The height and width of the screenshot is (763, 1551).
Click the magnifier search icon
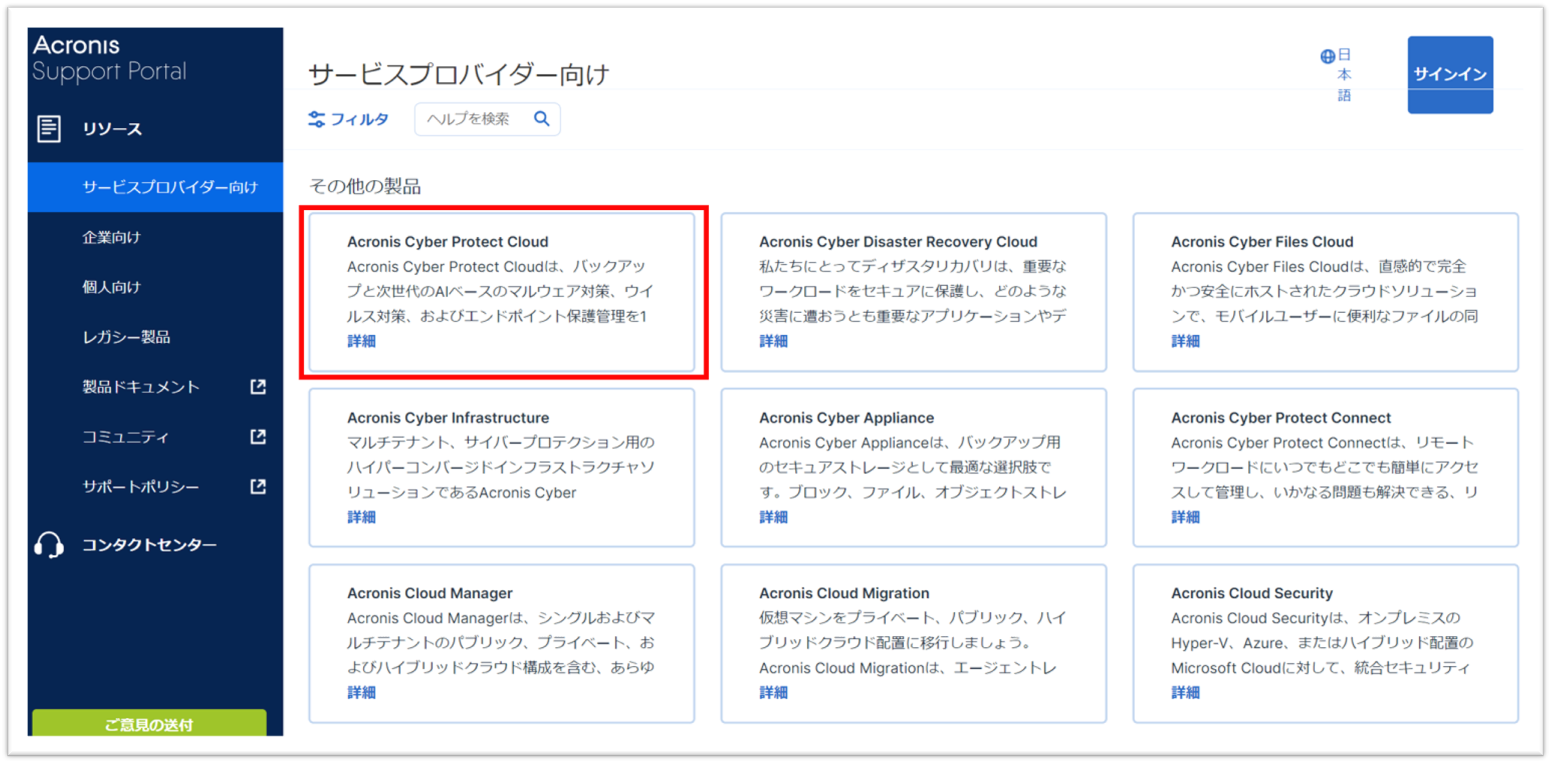542,119
